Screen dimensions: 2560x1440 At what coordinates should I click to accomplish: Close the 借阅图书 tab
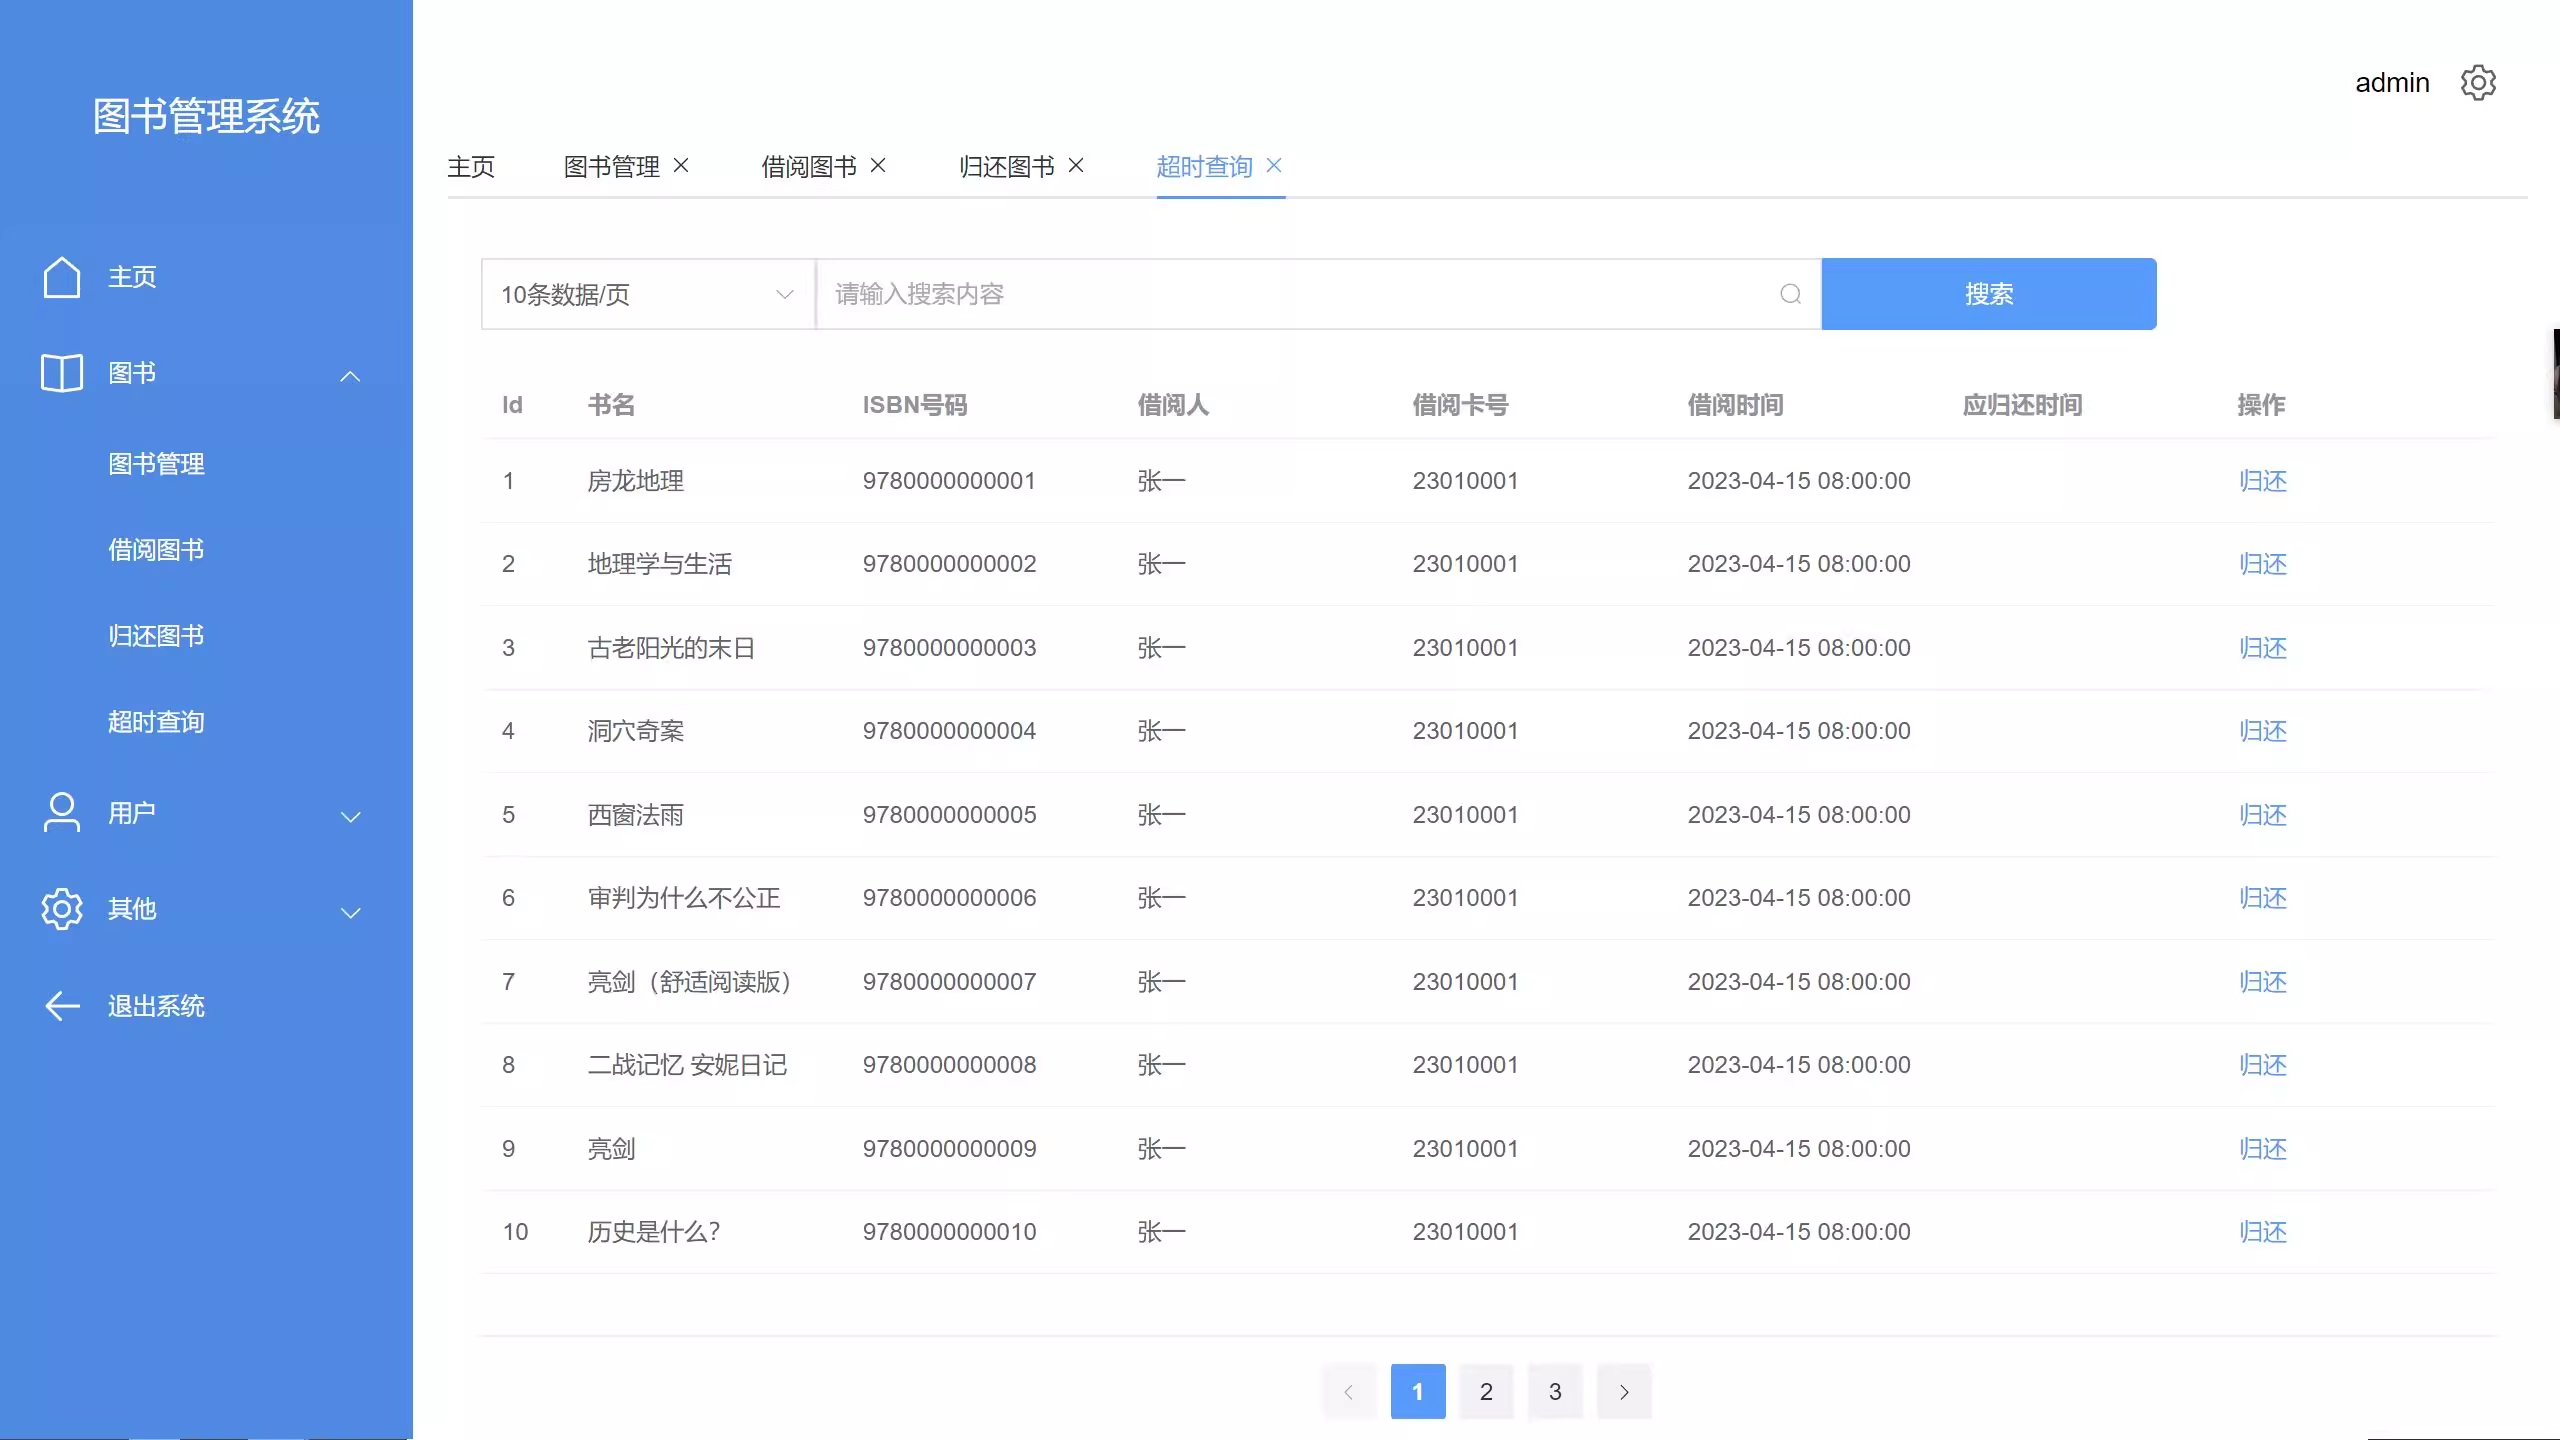tap(878, 165)
